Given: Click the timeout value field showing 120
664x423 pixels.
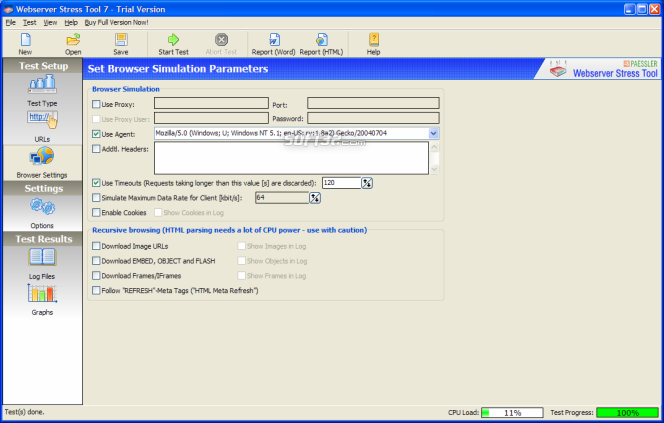Looking at the screenshot, I should pos(341,183).
